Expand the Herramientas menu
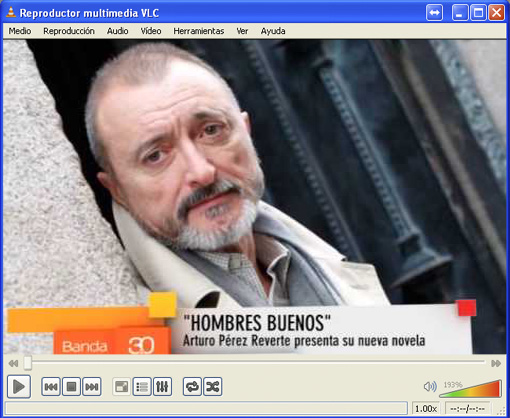Image resolution: width=510 pixels, height=418 pixels. point(199,31)
